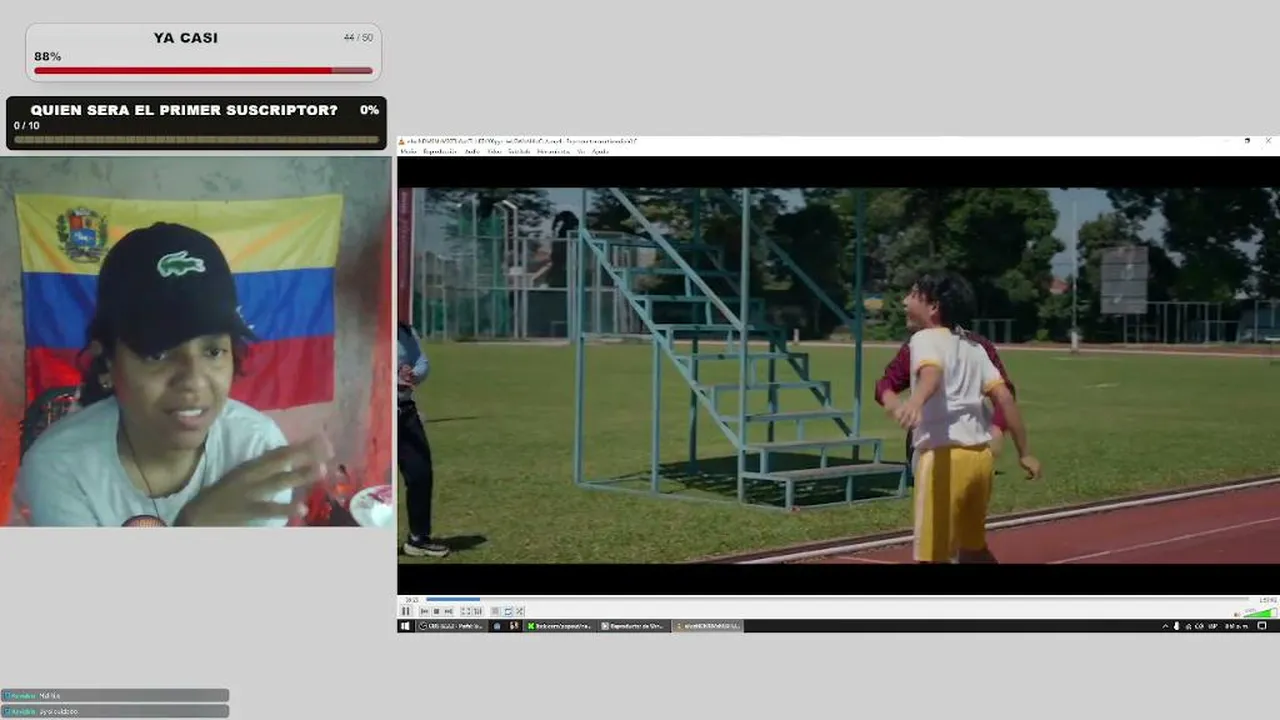Open the Windows Start menu
Viewport: 1280px width, 720px height.
(x=405, y=626)
